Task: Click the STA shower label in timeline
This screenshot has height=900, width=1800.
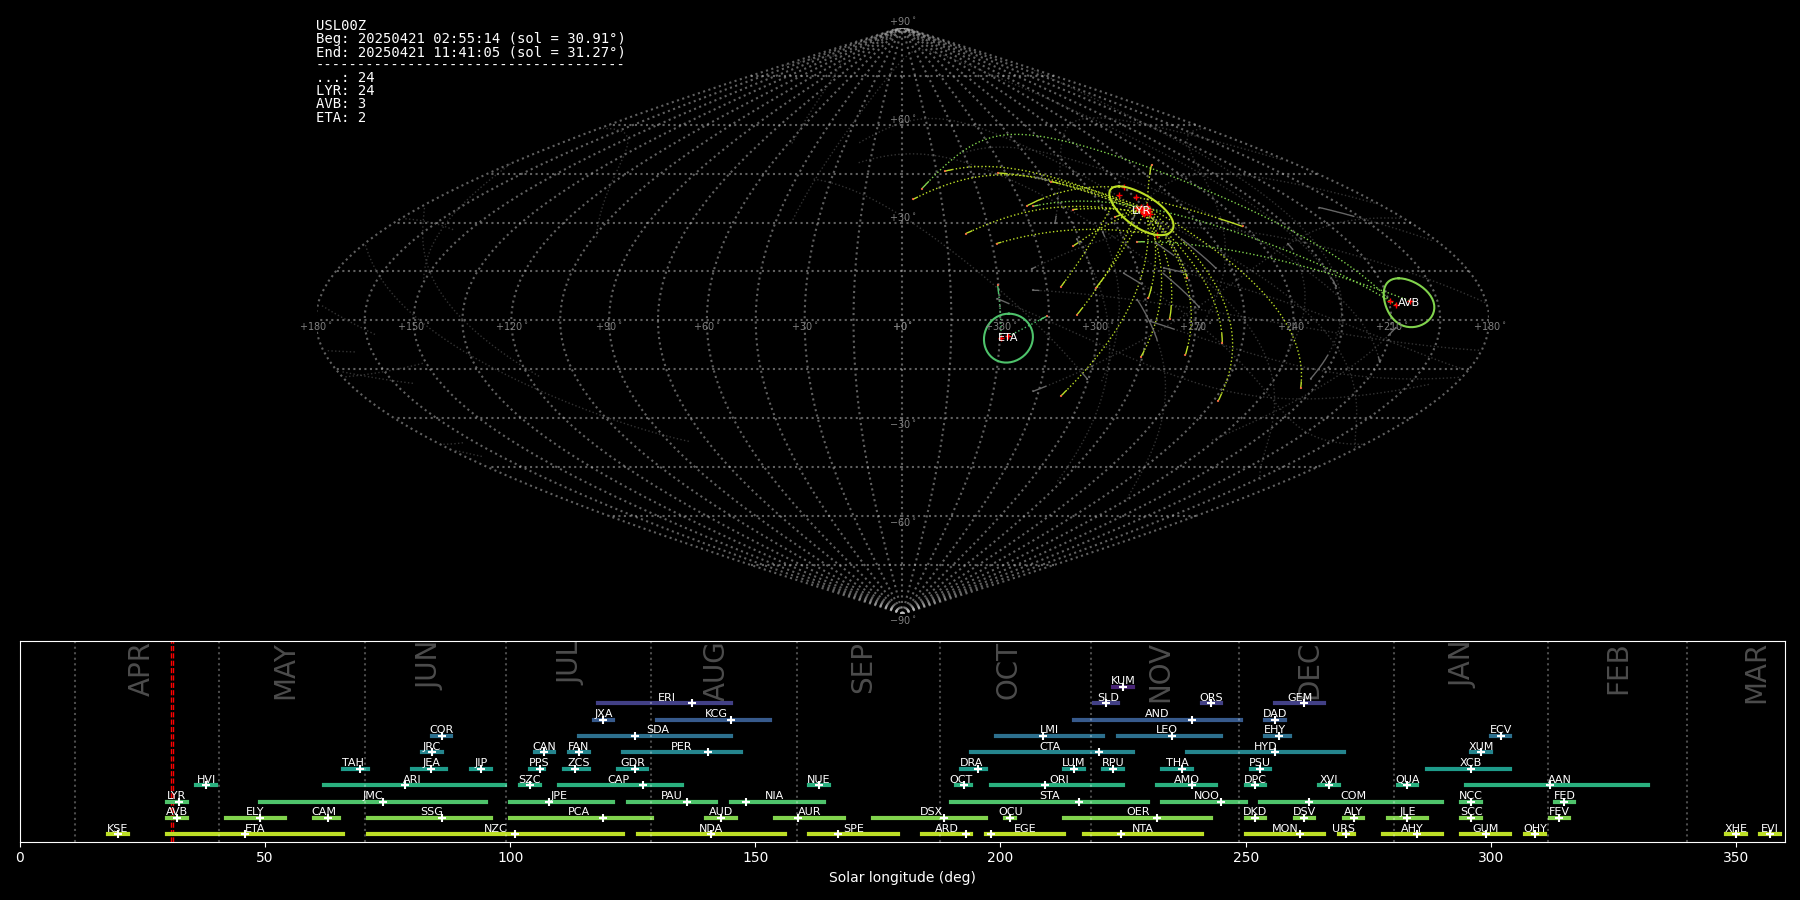Action: pyautogui.click(x=1049, y=796)
